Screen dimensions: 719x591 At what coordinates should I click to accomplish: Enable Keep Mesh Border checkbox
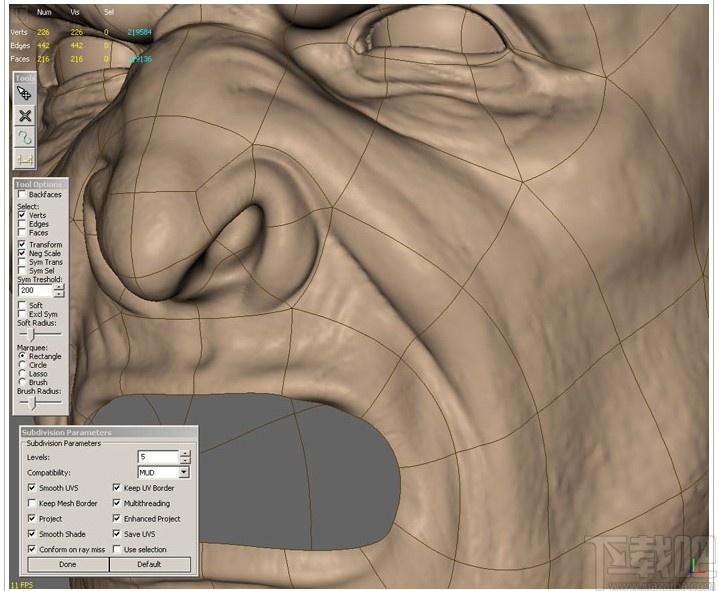(32, 503)
